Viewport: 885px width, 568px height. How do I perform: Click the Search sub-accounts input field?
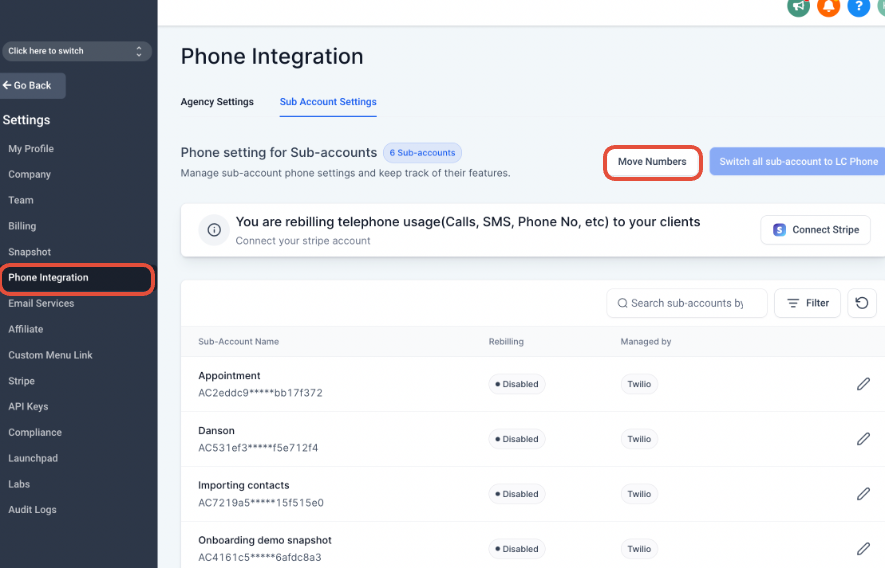686,303
